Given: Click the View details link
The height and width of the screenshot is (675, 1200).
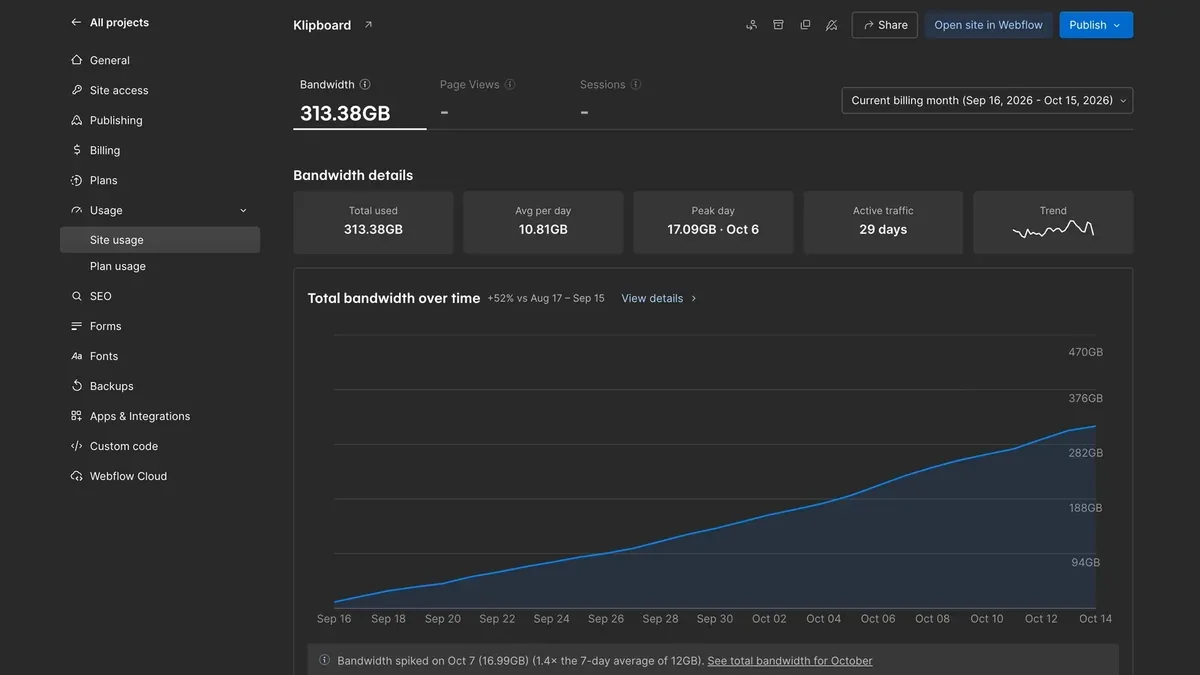Looking at the screenshot, I should click(659, 298).
